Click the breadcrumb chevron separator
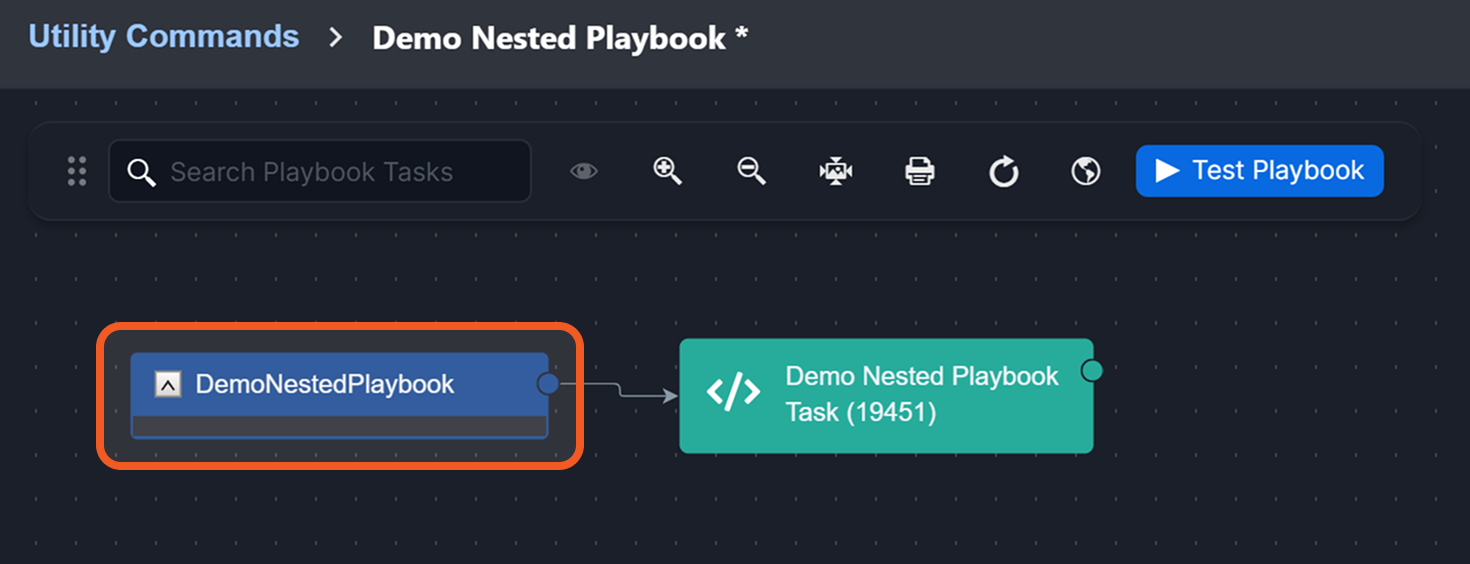This screenshot has width=1470, height=564. coord(336,38)
